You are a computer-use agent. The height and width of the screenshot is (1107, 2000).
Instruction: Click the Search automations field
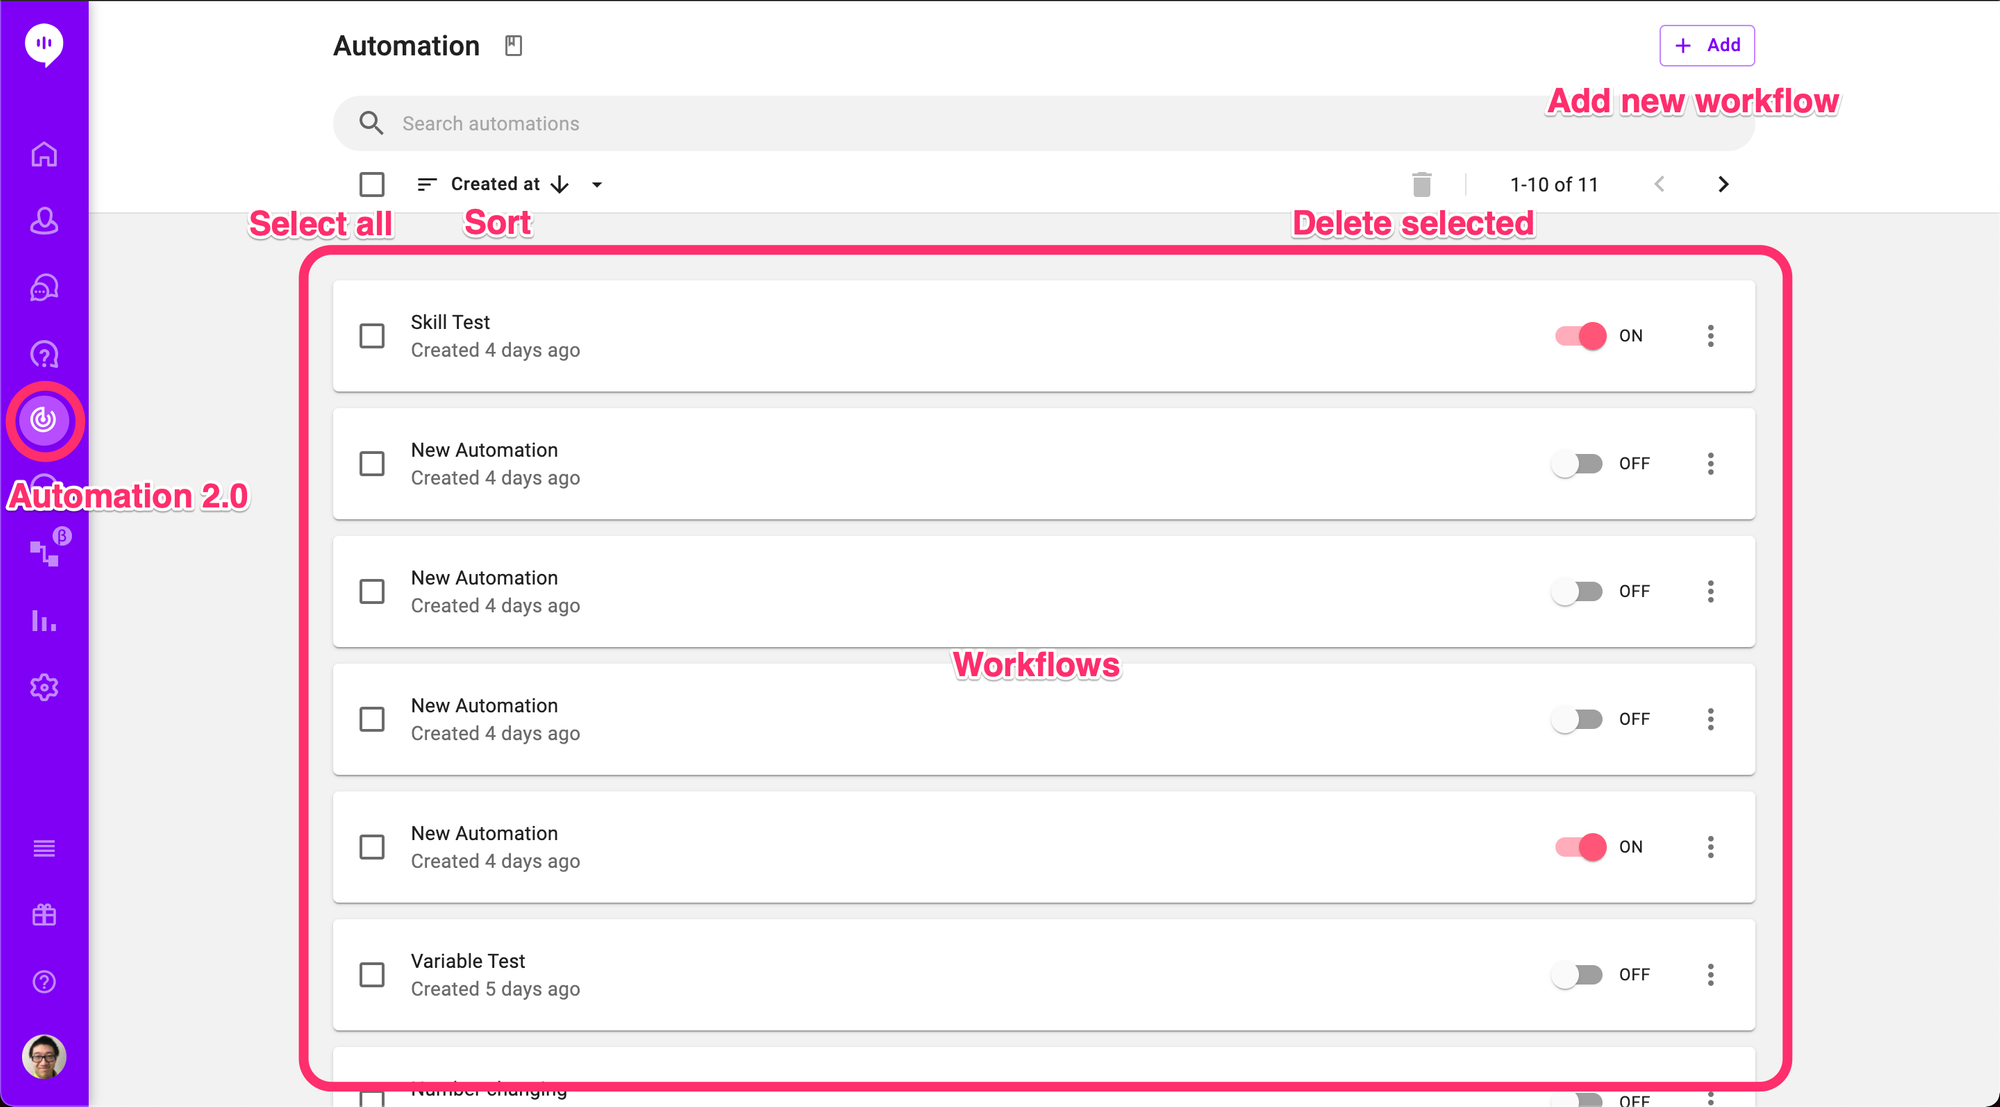pyautogui.click(x=900, y=124)
